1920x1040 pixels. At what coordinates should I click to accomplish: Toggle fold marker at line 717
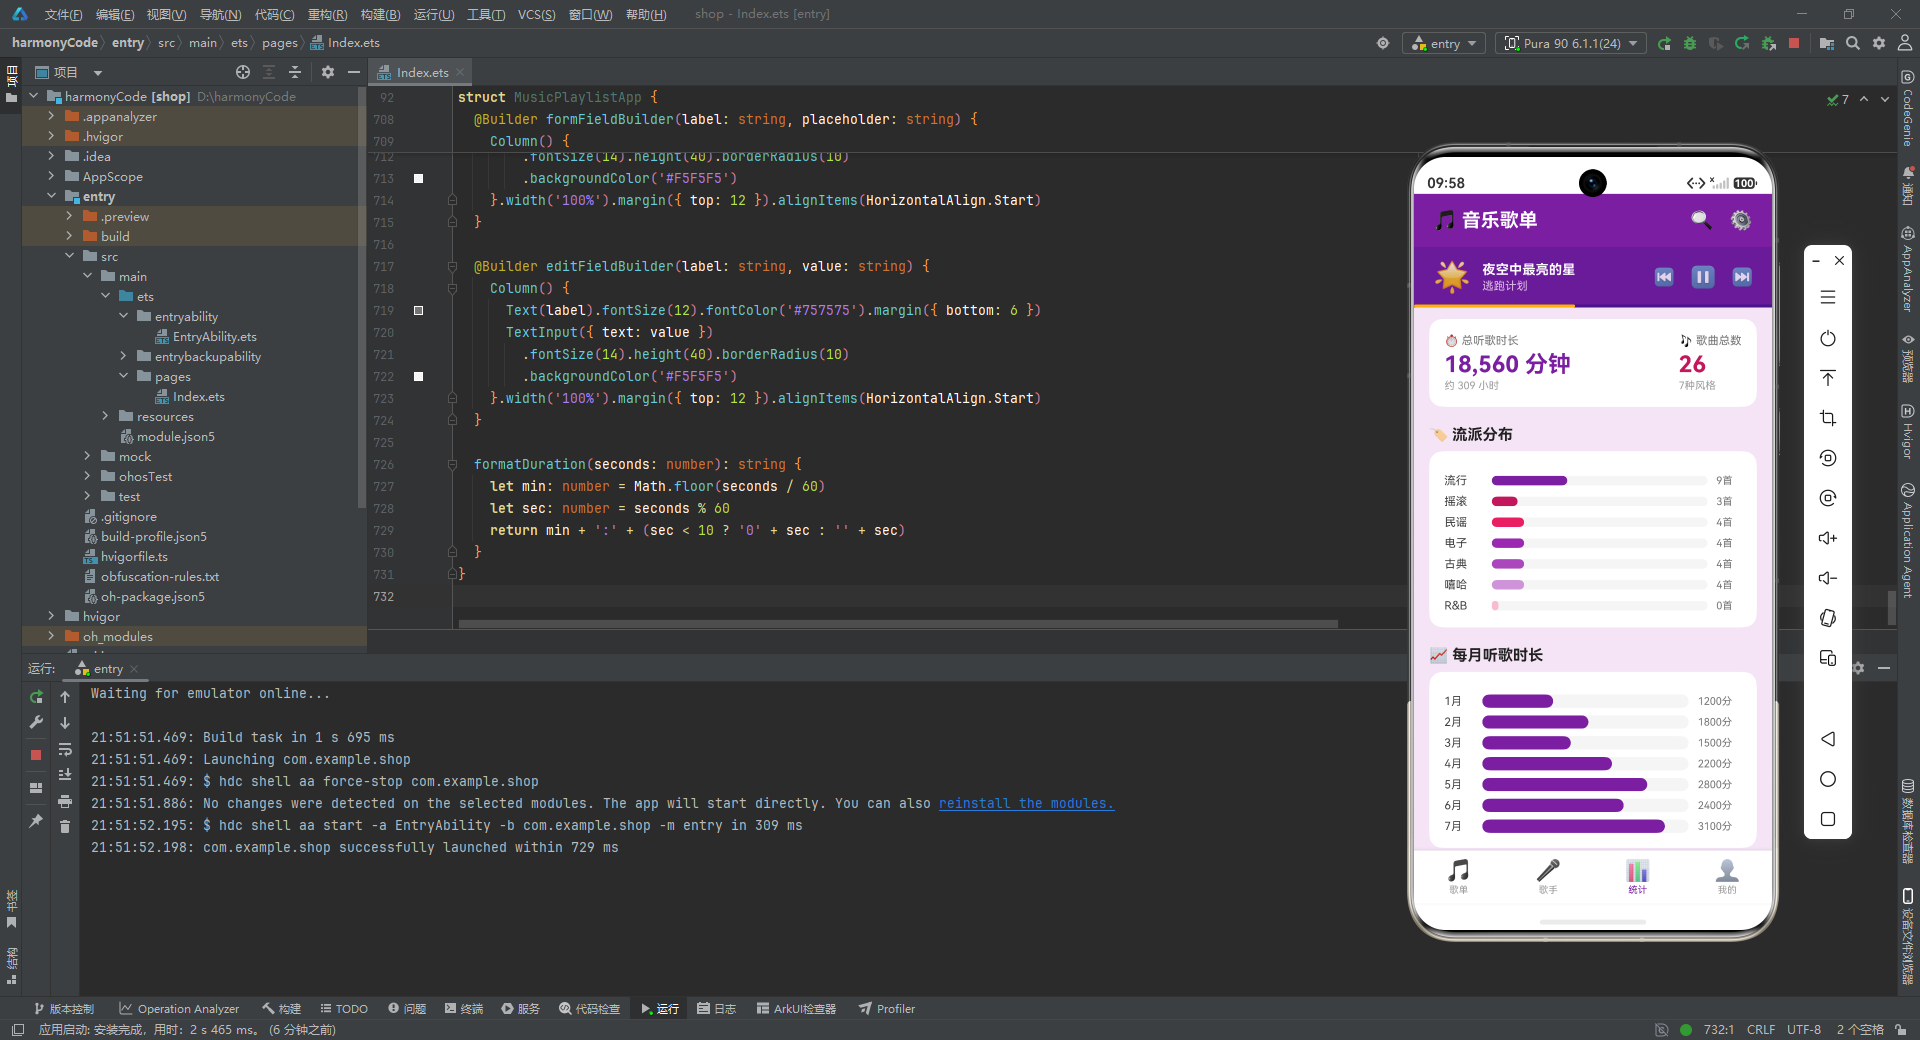[x=452, y=267]
